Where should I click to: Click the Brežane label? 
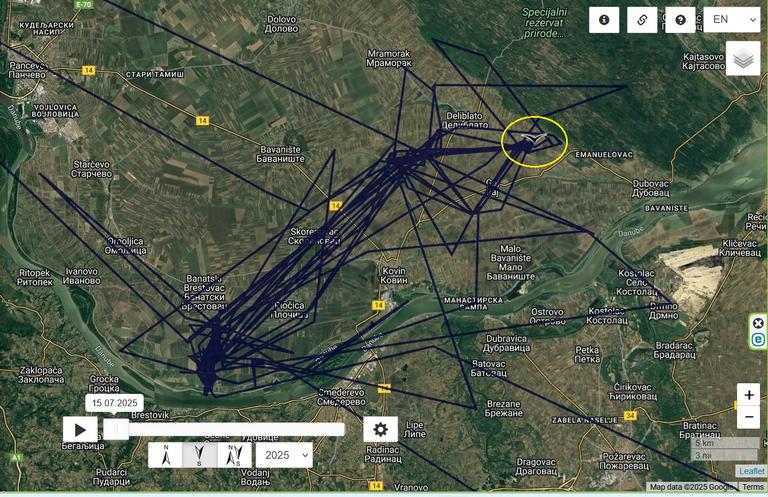coord(504,408)
